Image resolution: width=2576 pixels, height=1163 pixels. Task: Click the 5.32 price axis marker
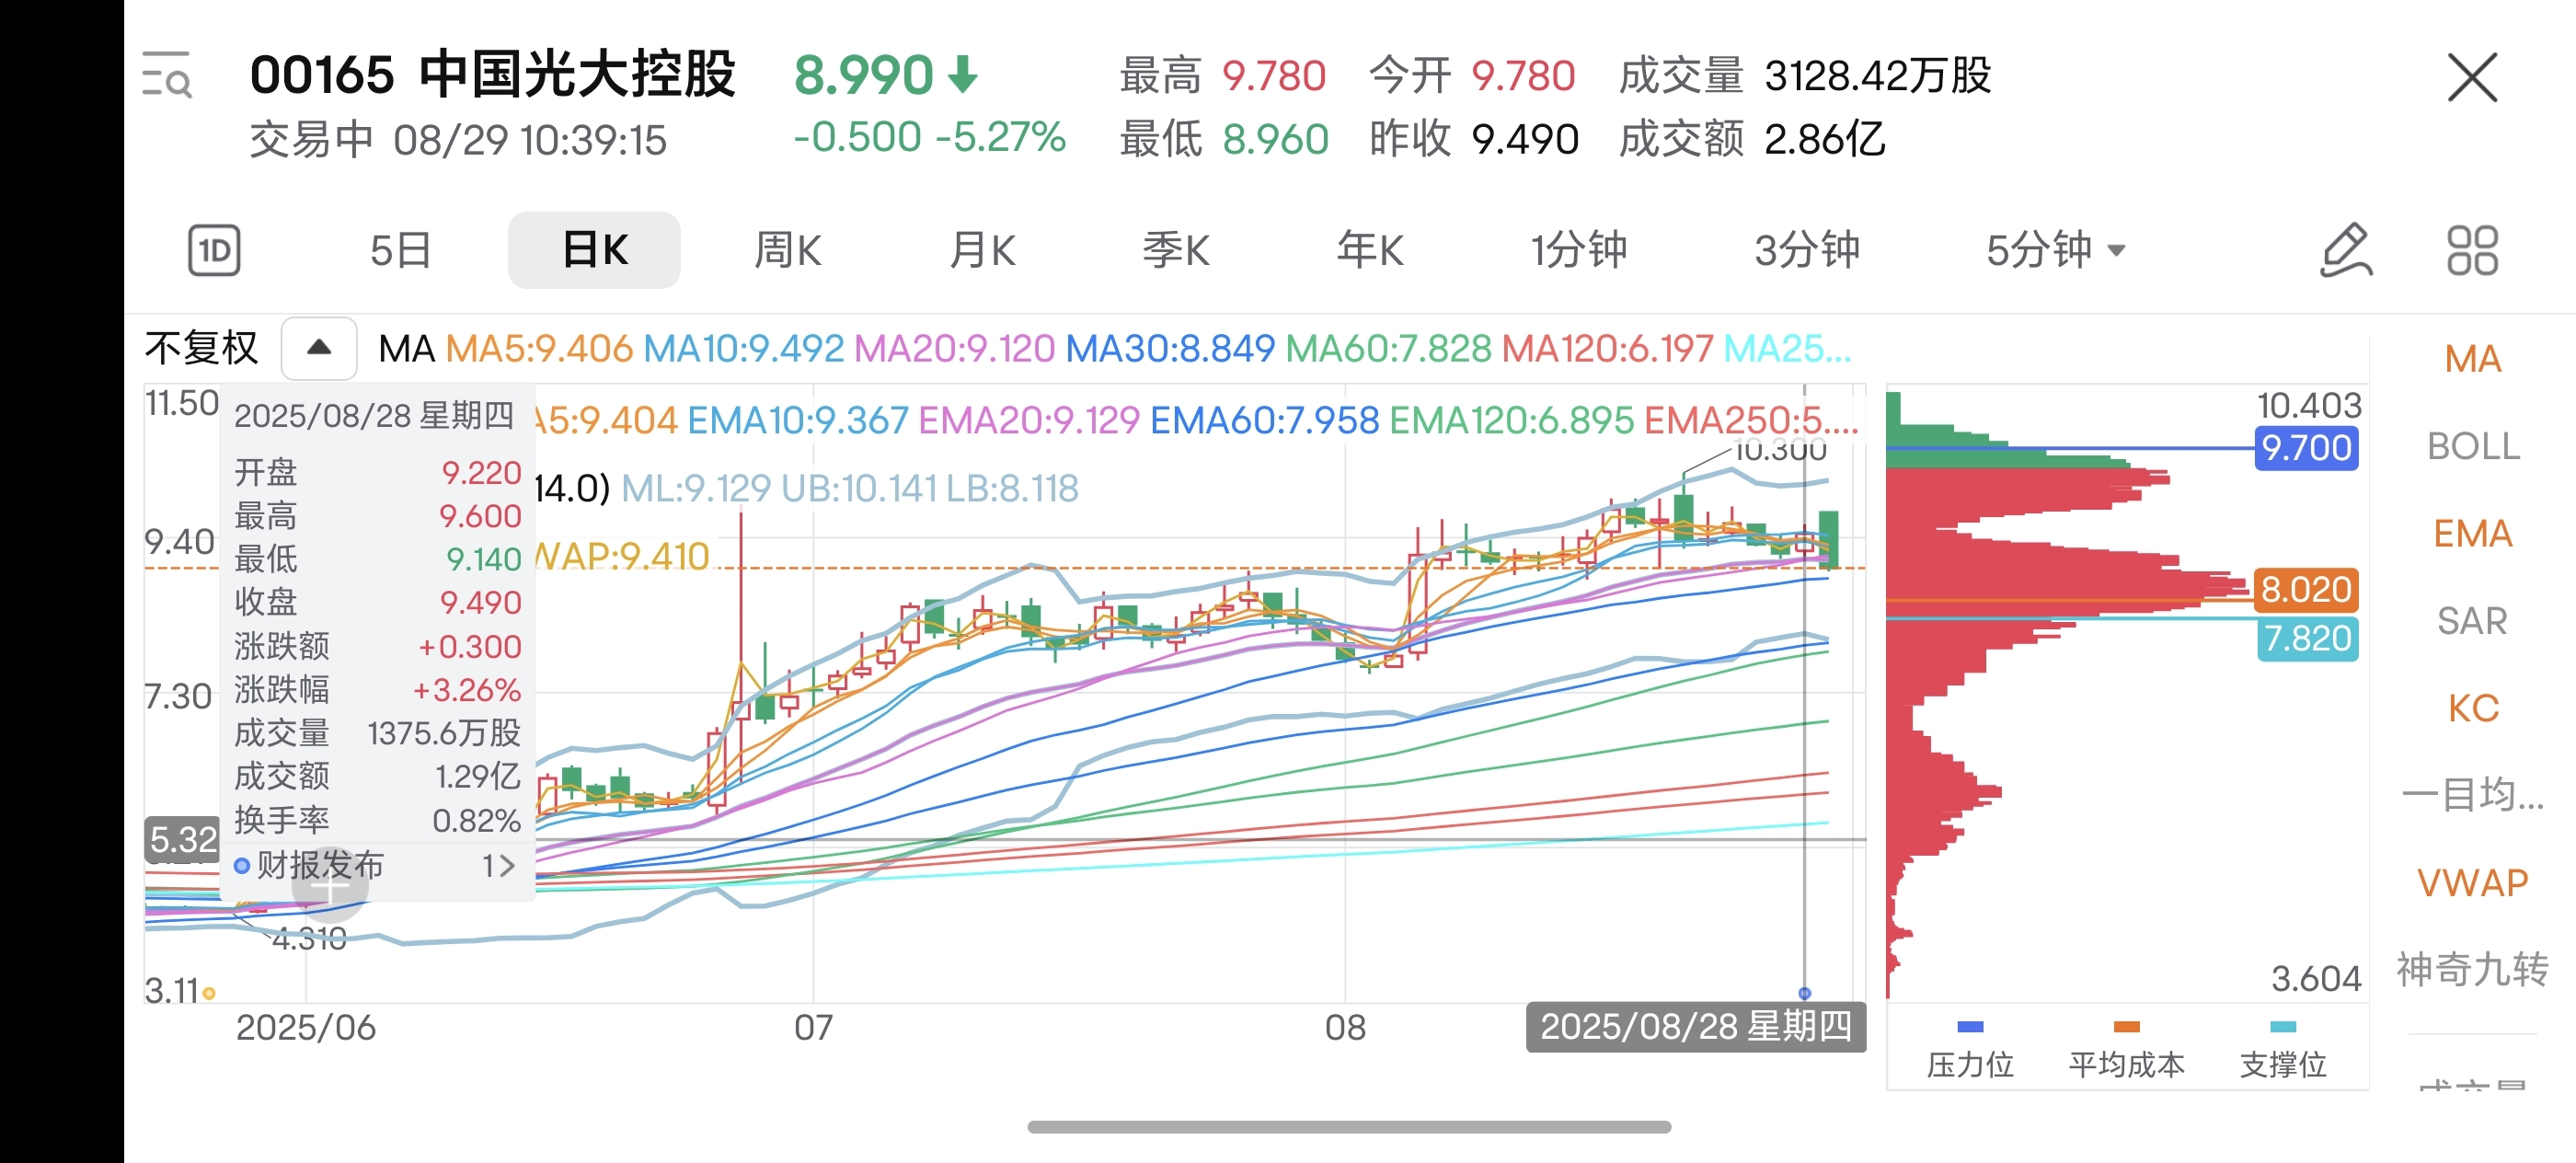click(x=182, y=840)
